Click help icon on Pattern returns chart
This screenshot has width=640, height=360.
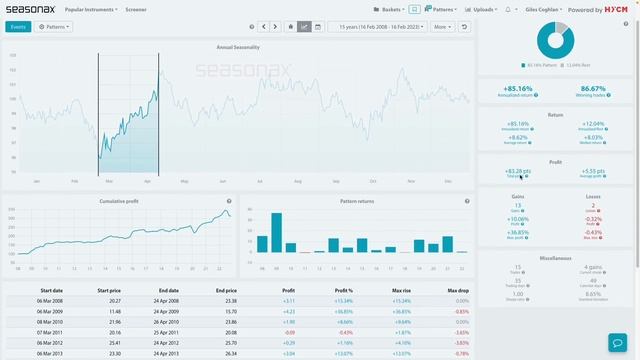tap(467, 201)
